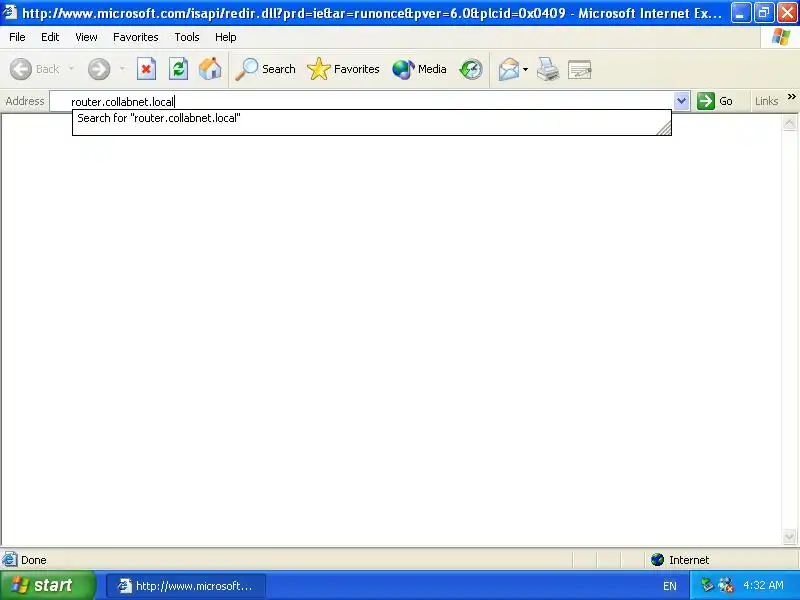Minimize the Internet Explorer window

tap(740, 13)
